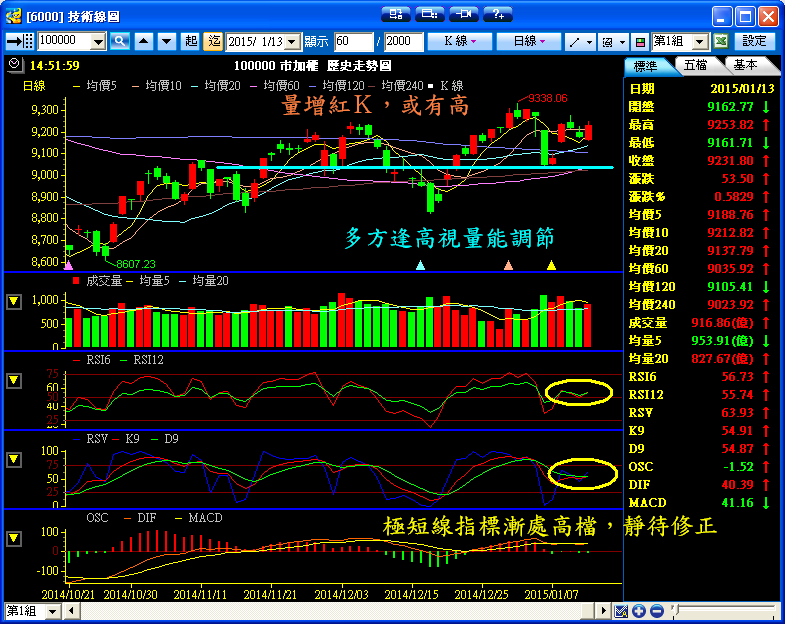This screenshot has height=624, width=785.
Task: Click the magnifier search icon beside symbol box
Action: 120,41
